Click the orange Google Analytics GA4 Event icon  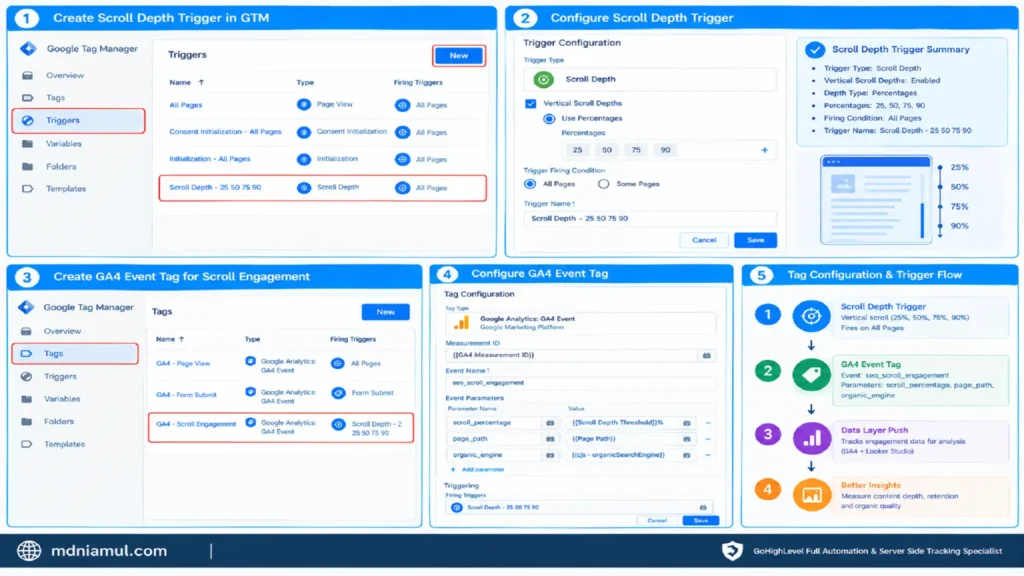pyautogui.click(x=462, y=323)
